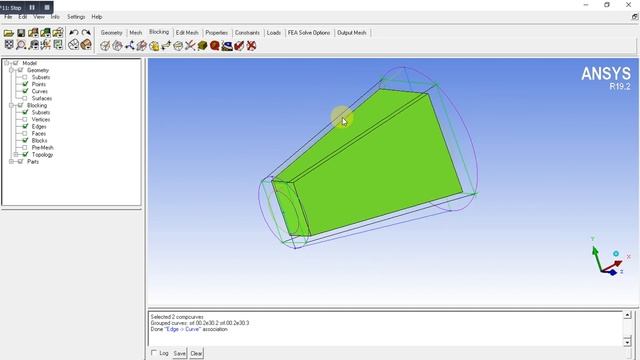Enable the Geometry Subsets checkbox

point(25,77)
